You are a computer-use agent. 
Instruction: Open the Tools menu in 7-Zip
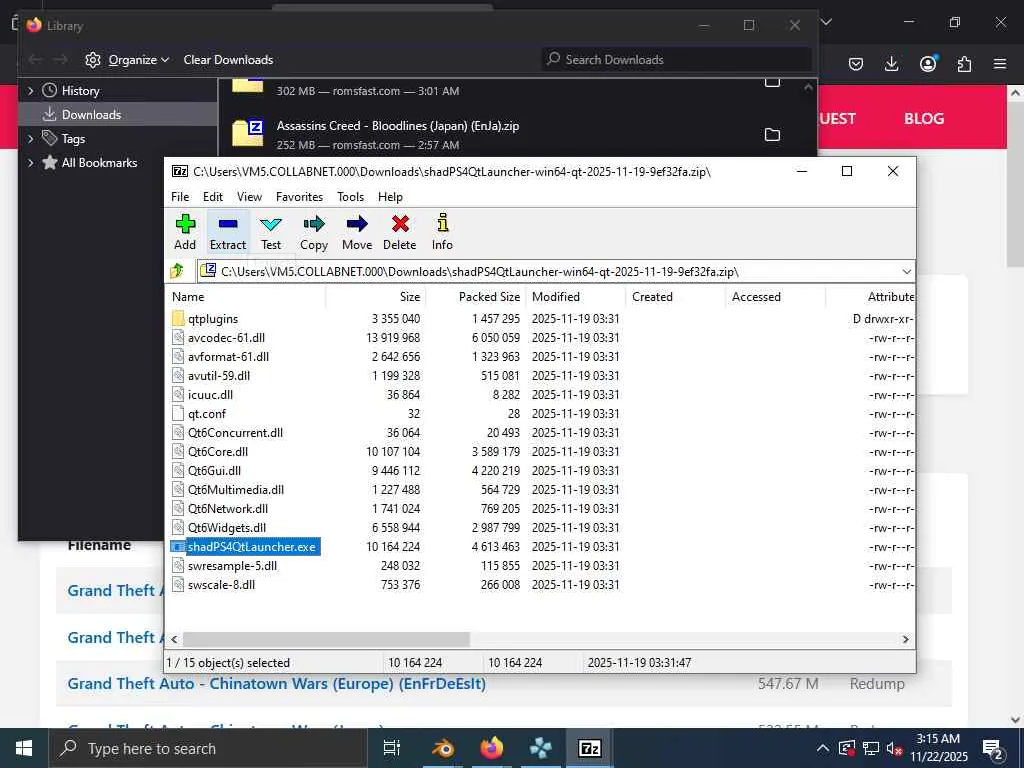coord(350,197)
